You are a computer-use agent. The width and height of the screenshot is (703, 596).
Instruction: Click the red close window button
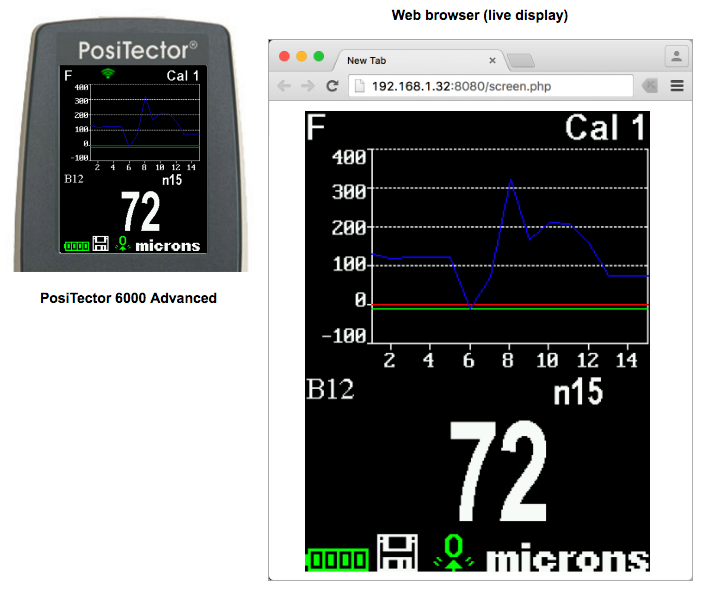coord(284,56)
